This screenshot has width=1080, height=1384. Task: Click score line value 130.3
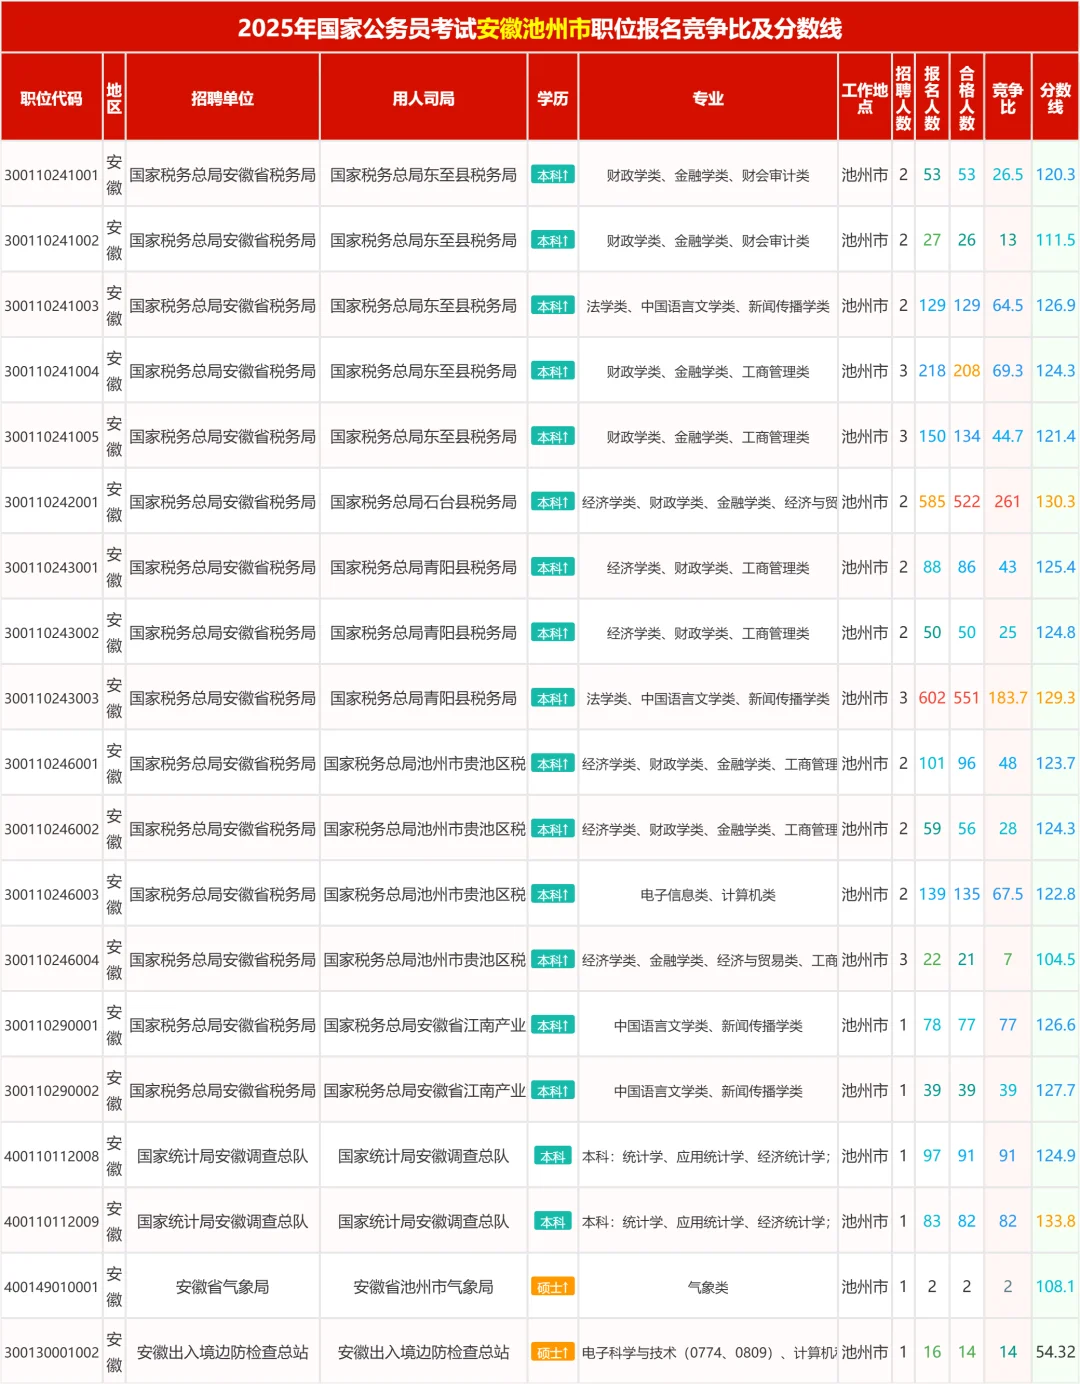(1055, 502)
